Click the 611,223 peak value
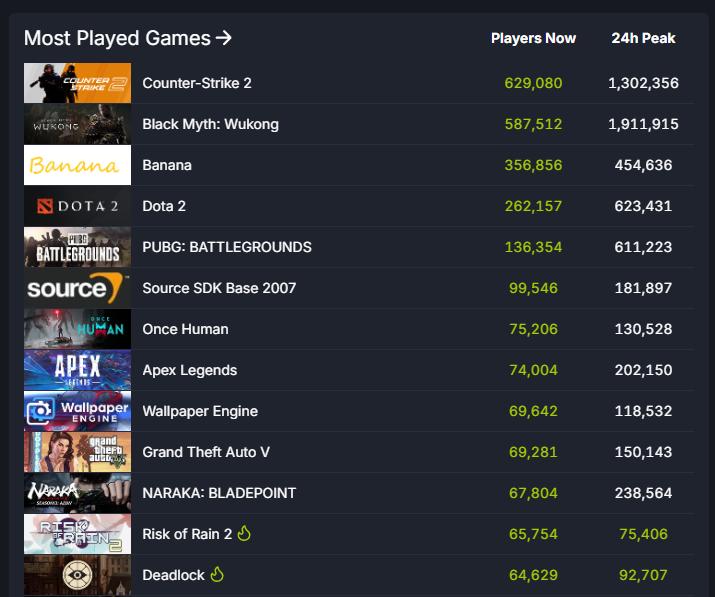Viewport: 715px width, 597px height. pos(643,247)
